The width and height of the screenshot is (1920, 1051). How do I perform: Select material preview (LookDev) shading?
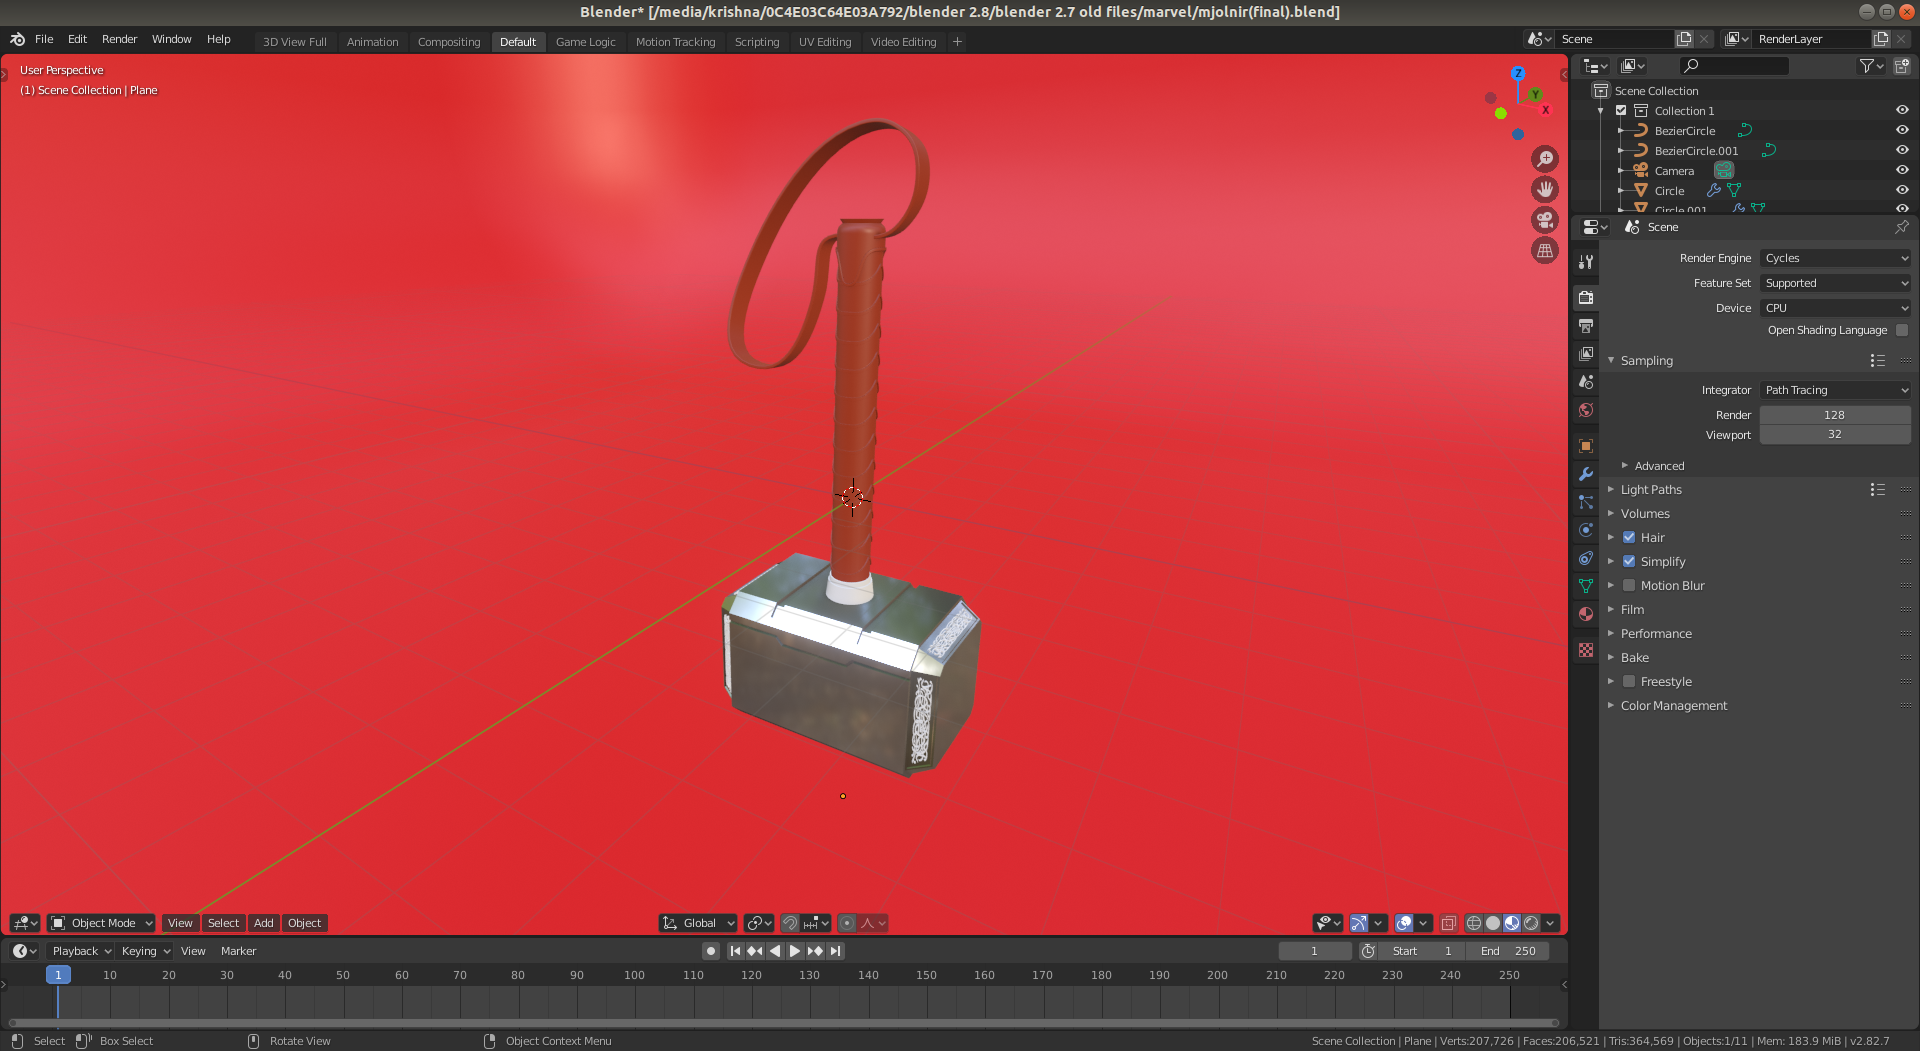(1512, 923)
